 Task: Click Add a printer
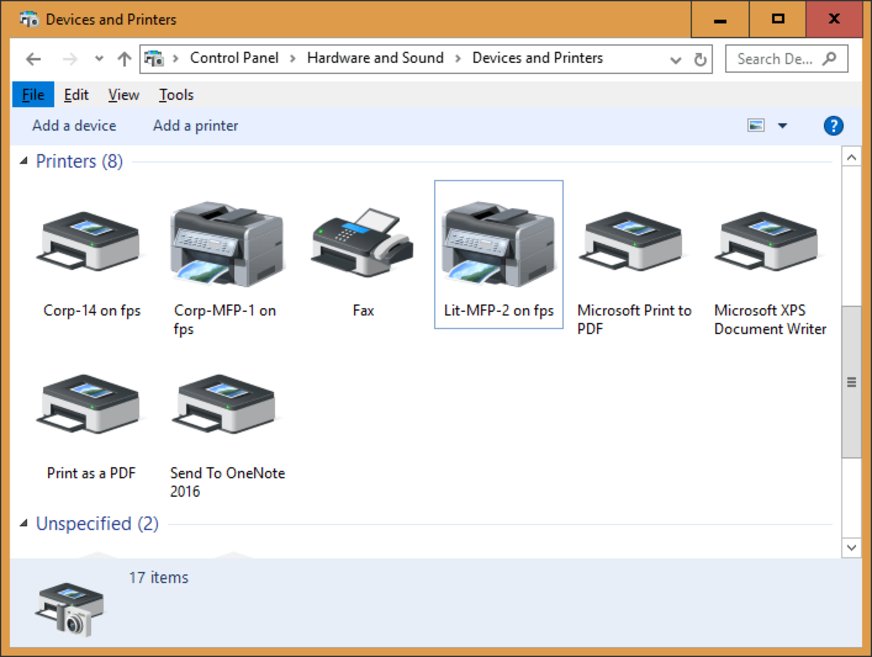[x=195, y=126]
